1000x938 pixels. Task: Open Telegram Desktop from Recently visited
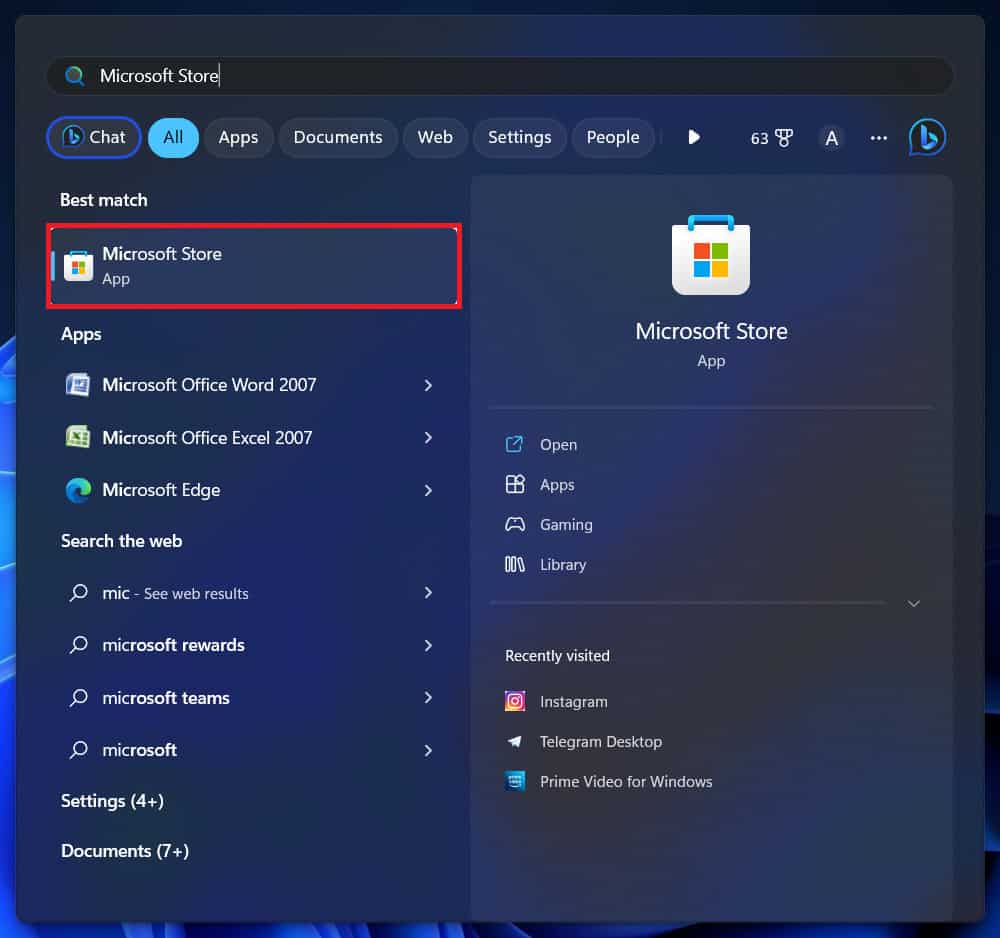600,742
